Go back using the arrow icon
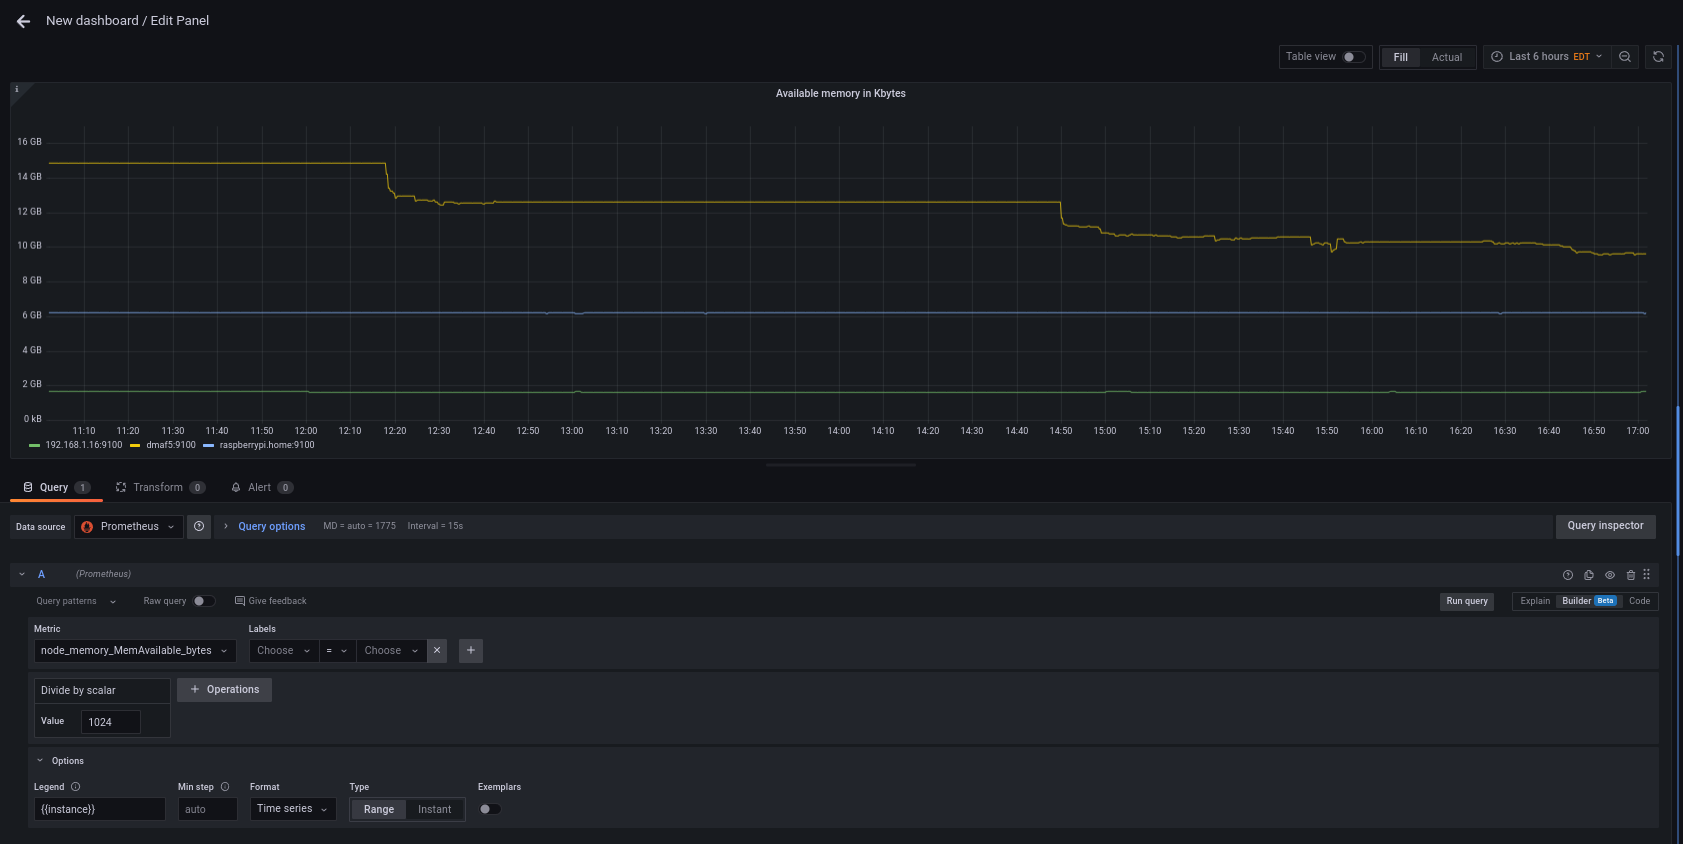1683x844 pixels. tap(23, 21)
